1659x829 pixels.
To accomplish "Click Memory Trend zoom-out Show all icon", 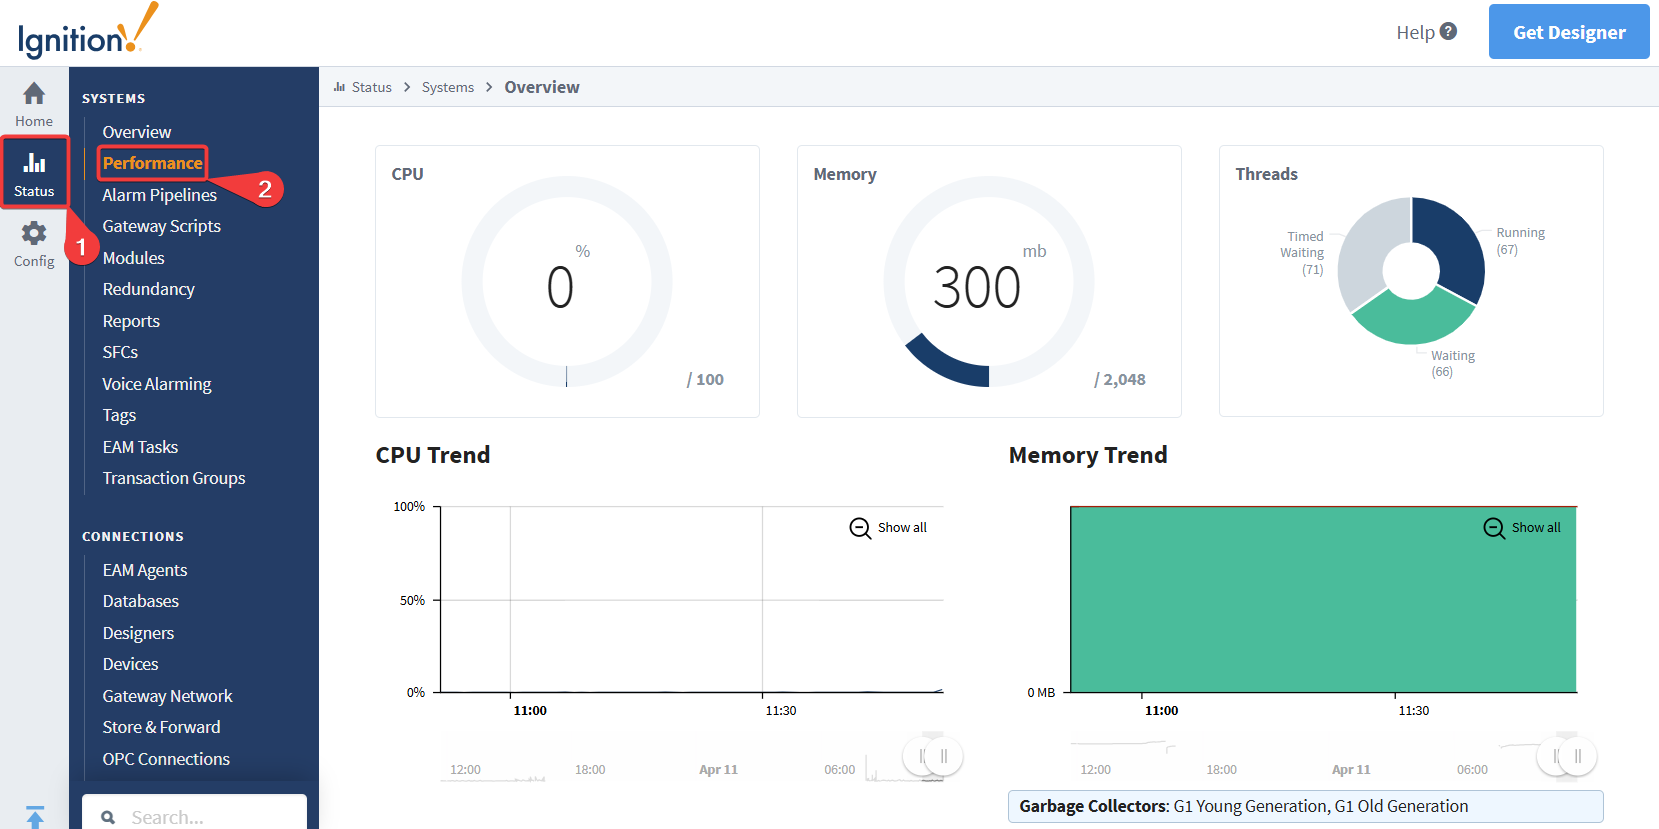I will (x=1494, y=528).
